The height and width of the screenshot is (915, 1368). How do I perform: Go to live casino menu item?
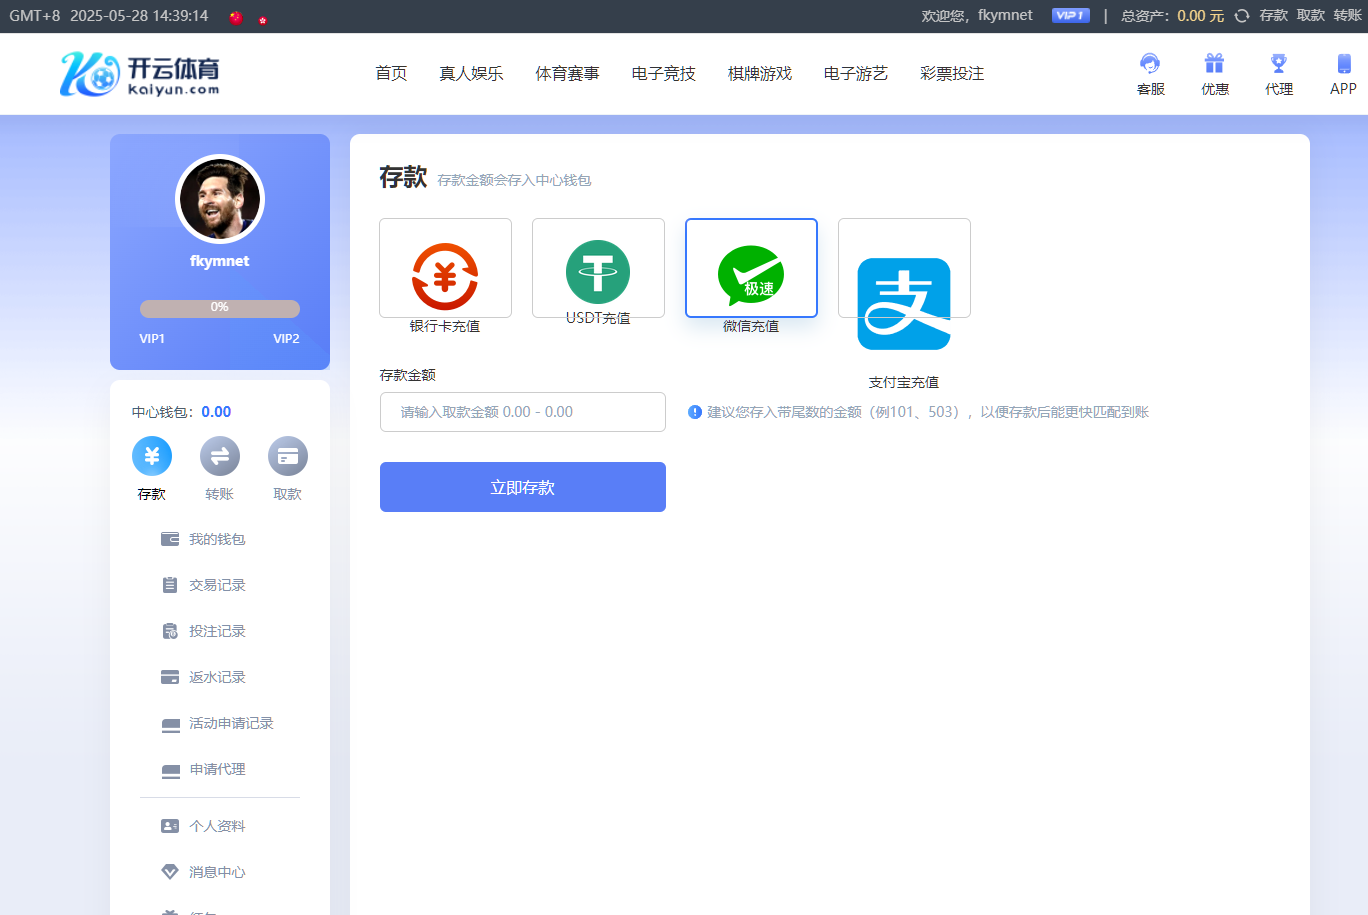tap(471, 74)
